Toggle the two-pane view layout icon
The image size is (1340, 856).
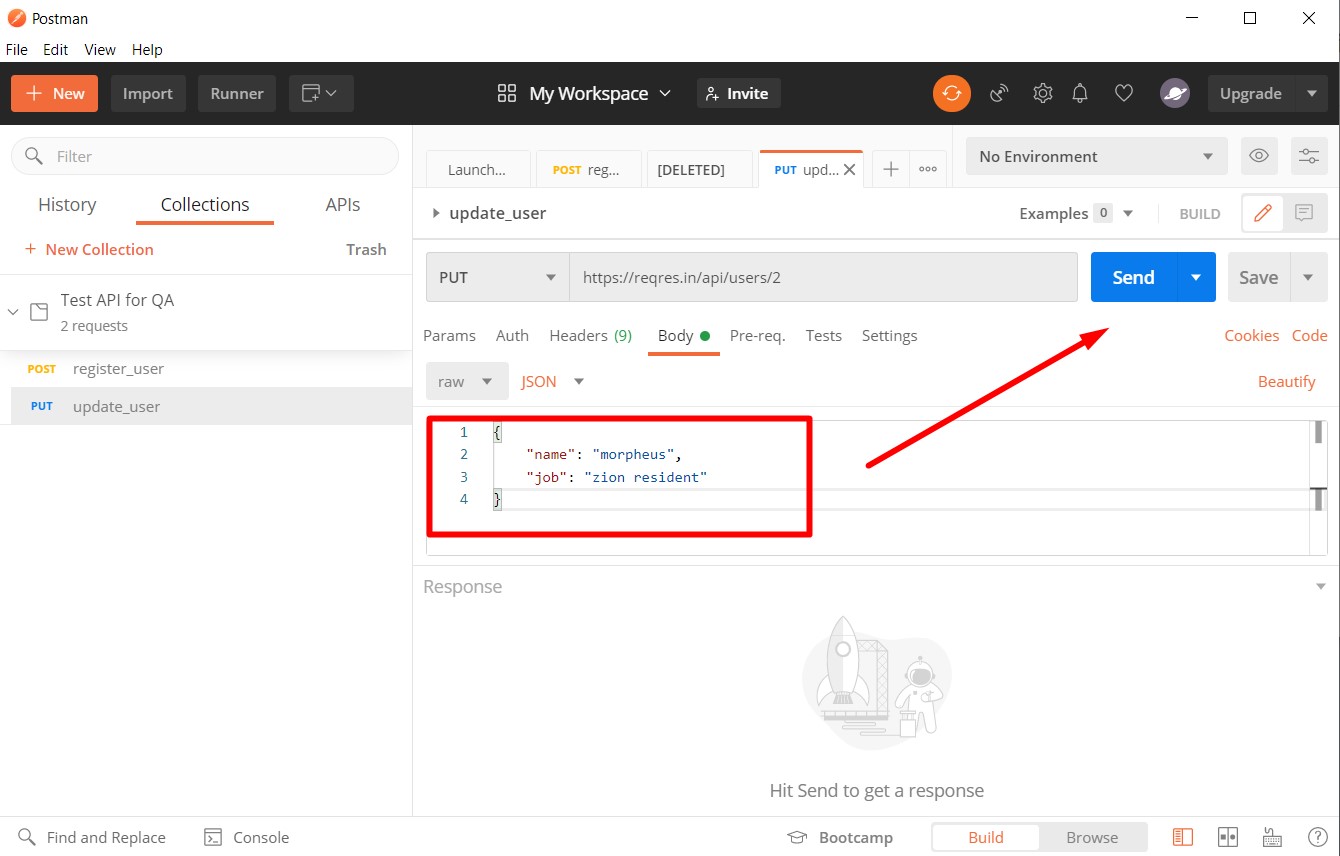[1228, 837]
